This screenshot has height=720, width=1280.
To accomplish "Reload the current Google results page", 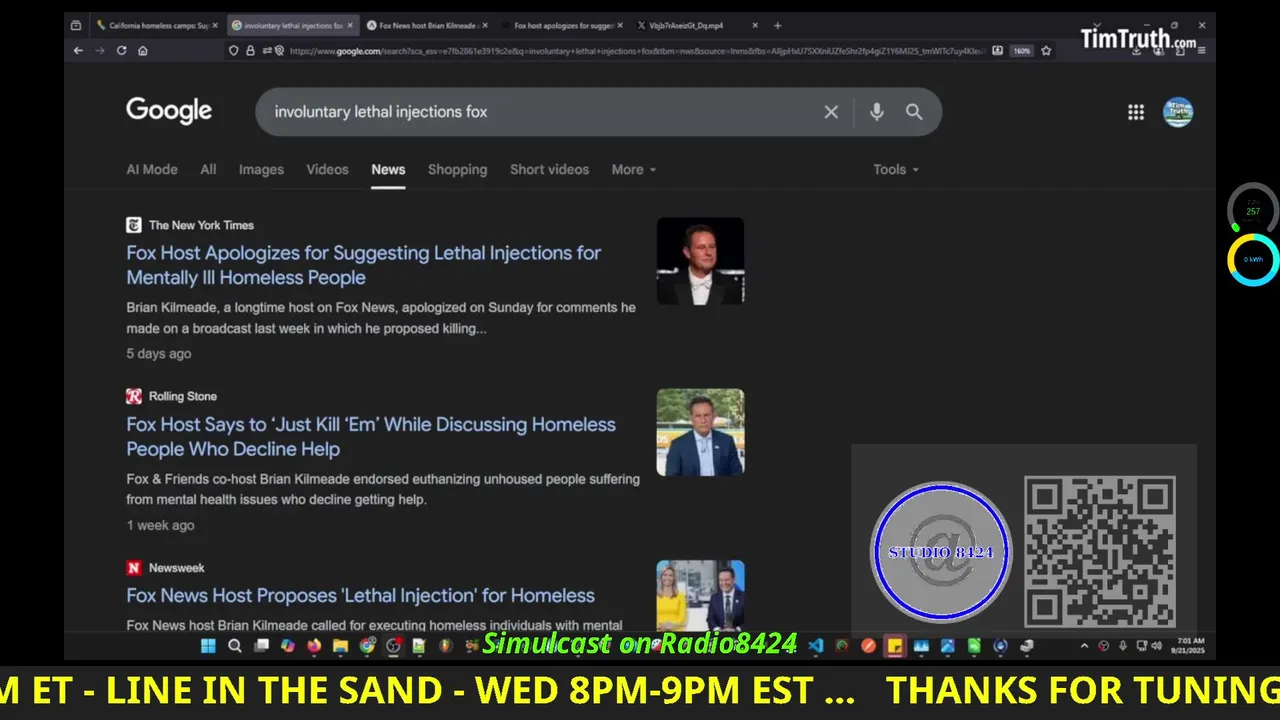I will coord(121,51).
